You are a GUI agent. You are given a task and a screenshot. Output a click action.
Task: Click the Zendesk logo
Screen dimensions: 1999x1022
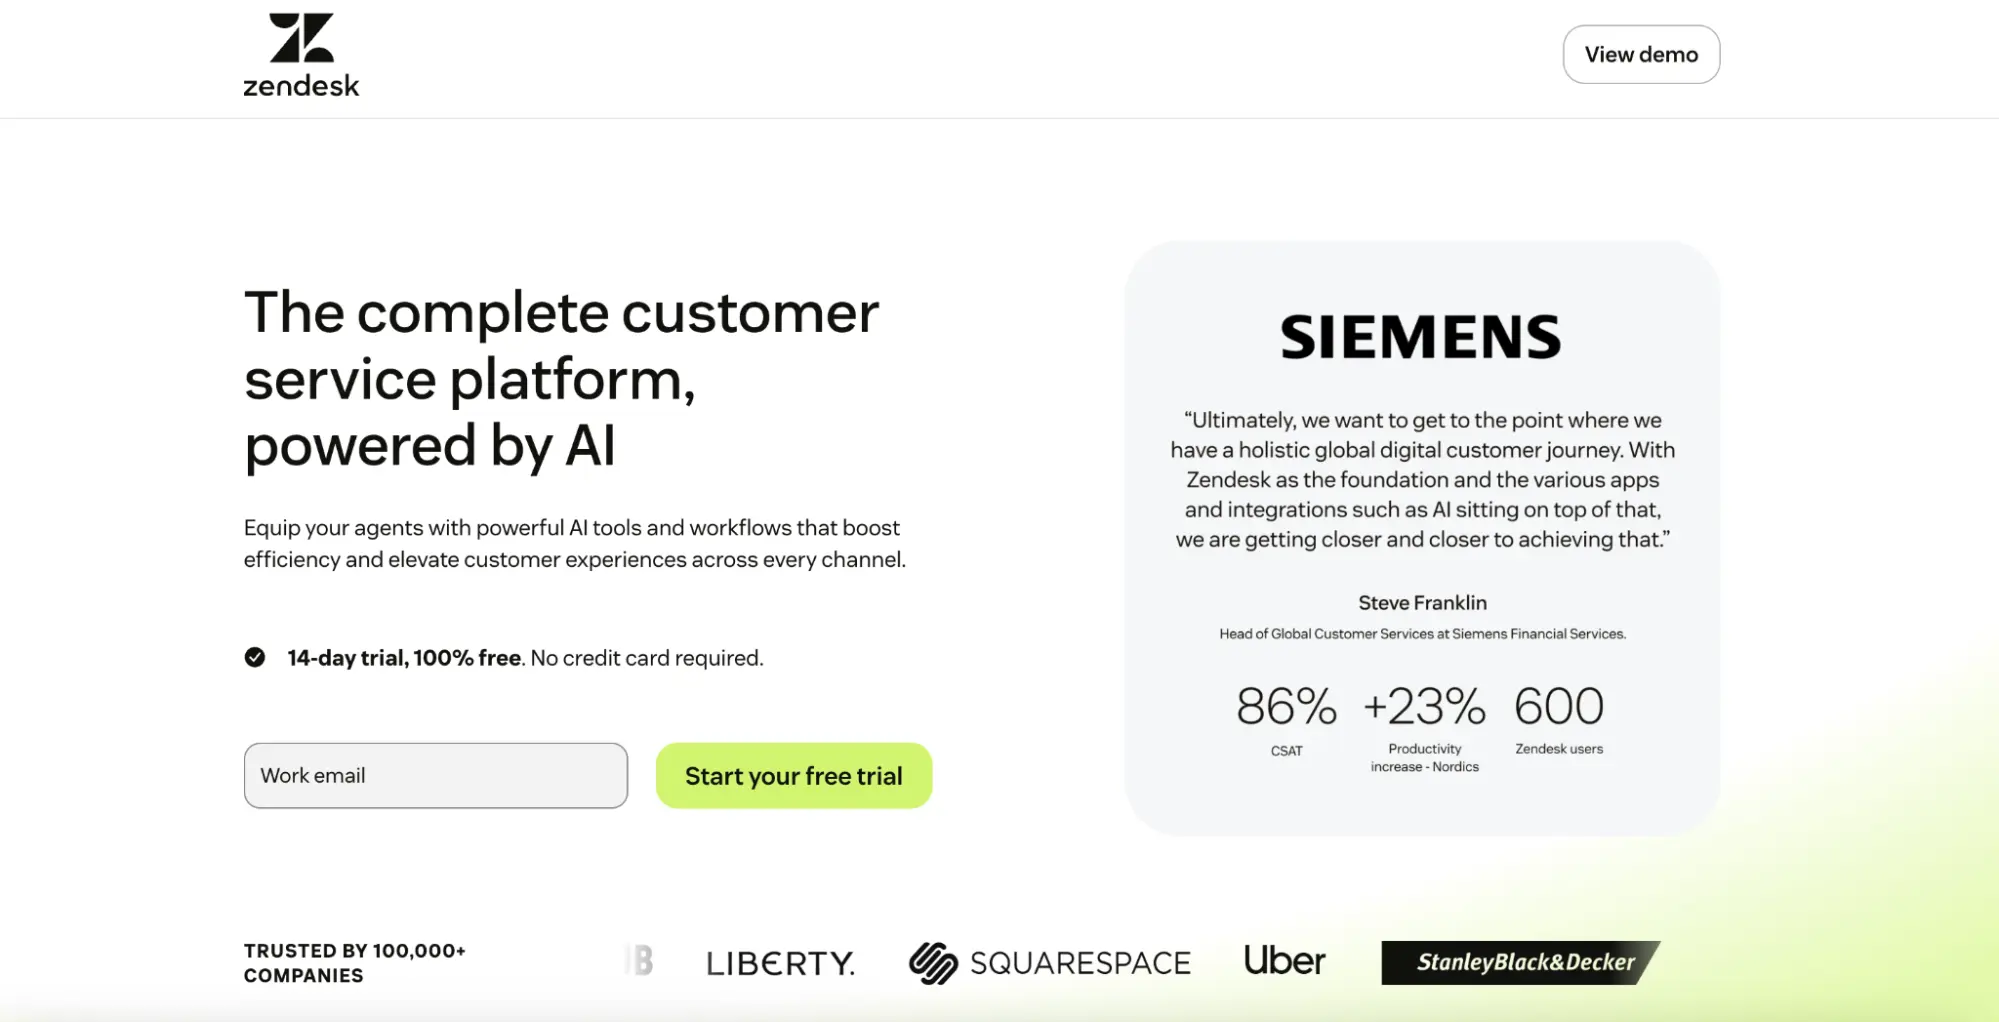[300, 55]
